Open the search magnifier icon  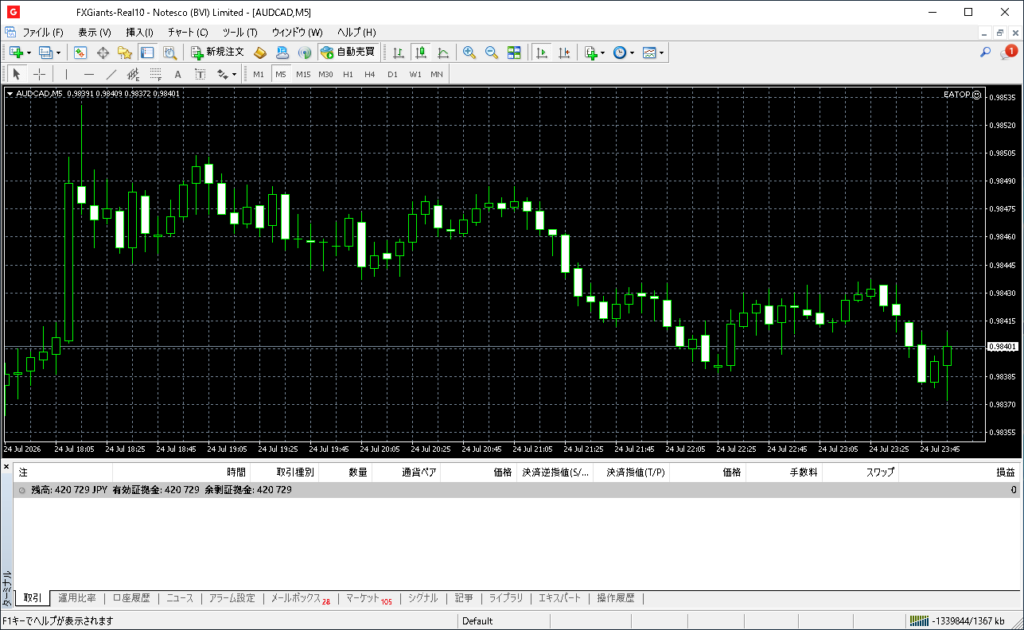click(x=985, y=52)
